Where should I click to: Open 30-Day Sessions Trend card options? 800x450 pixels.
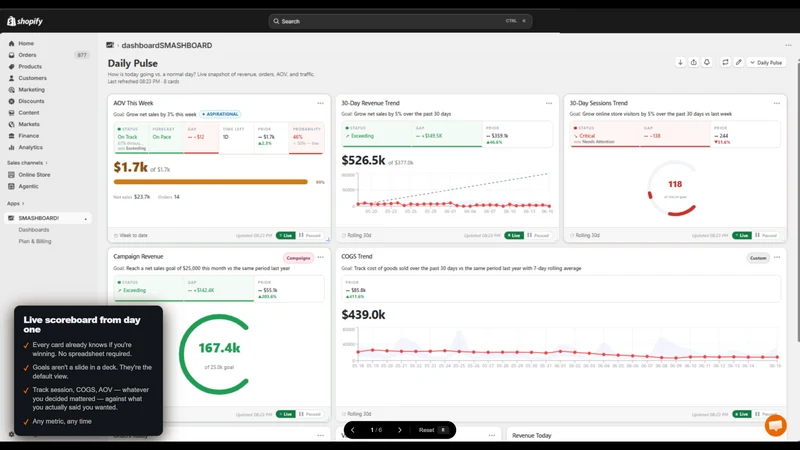(x=777, y=103)
